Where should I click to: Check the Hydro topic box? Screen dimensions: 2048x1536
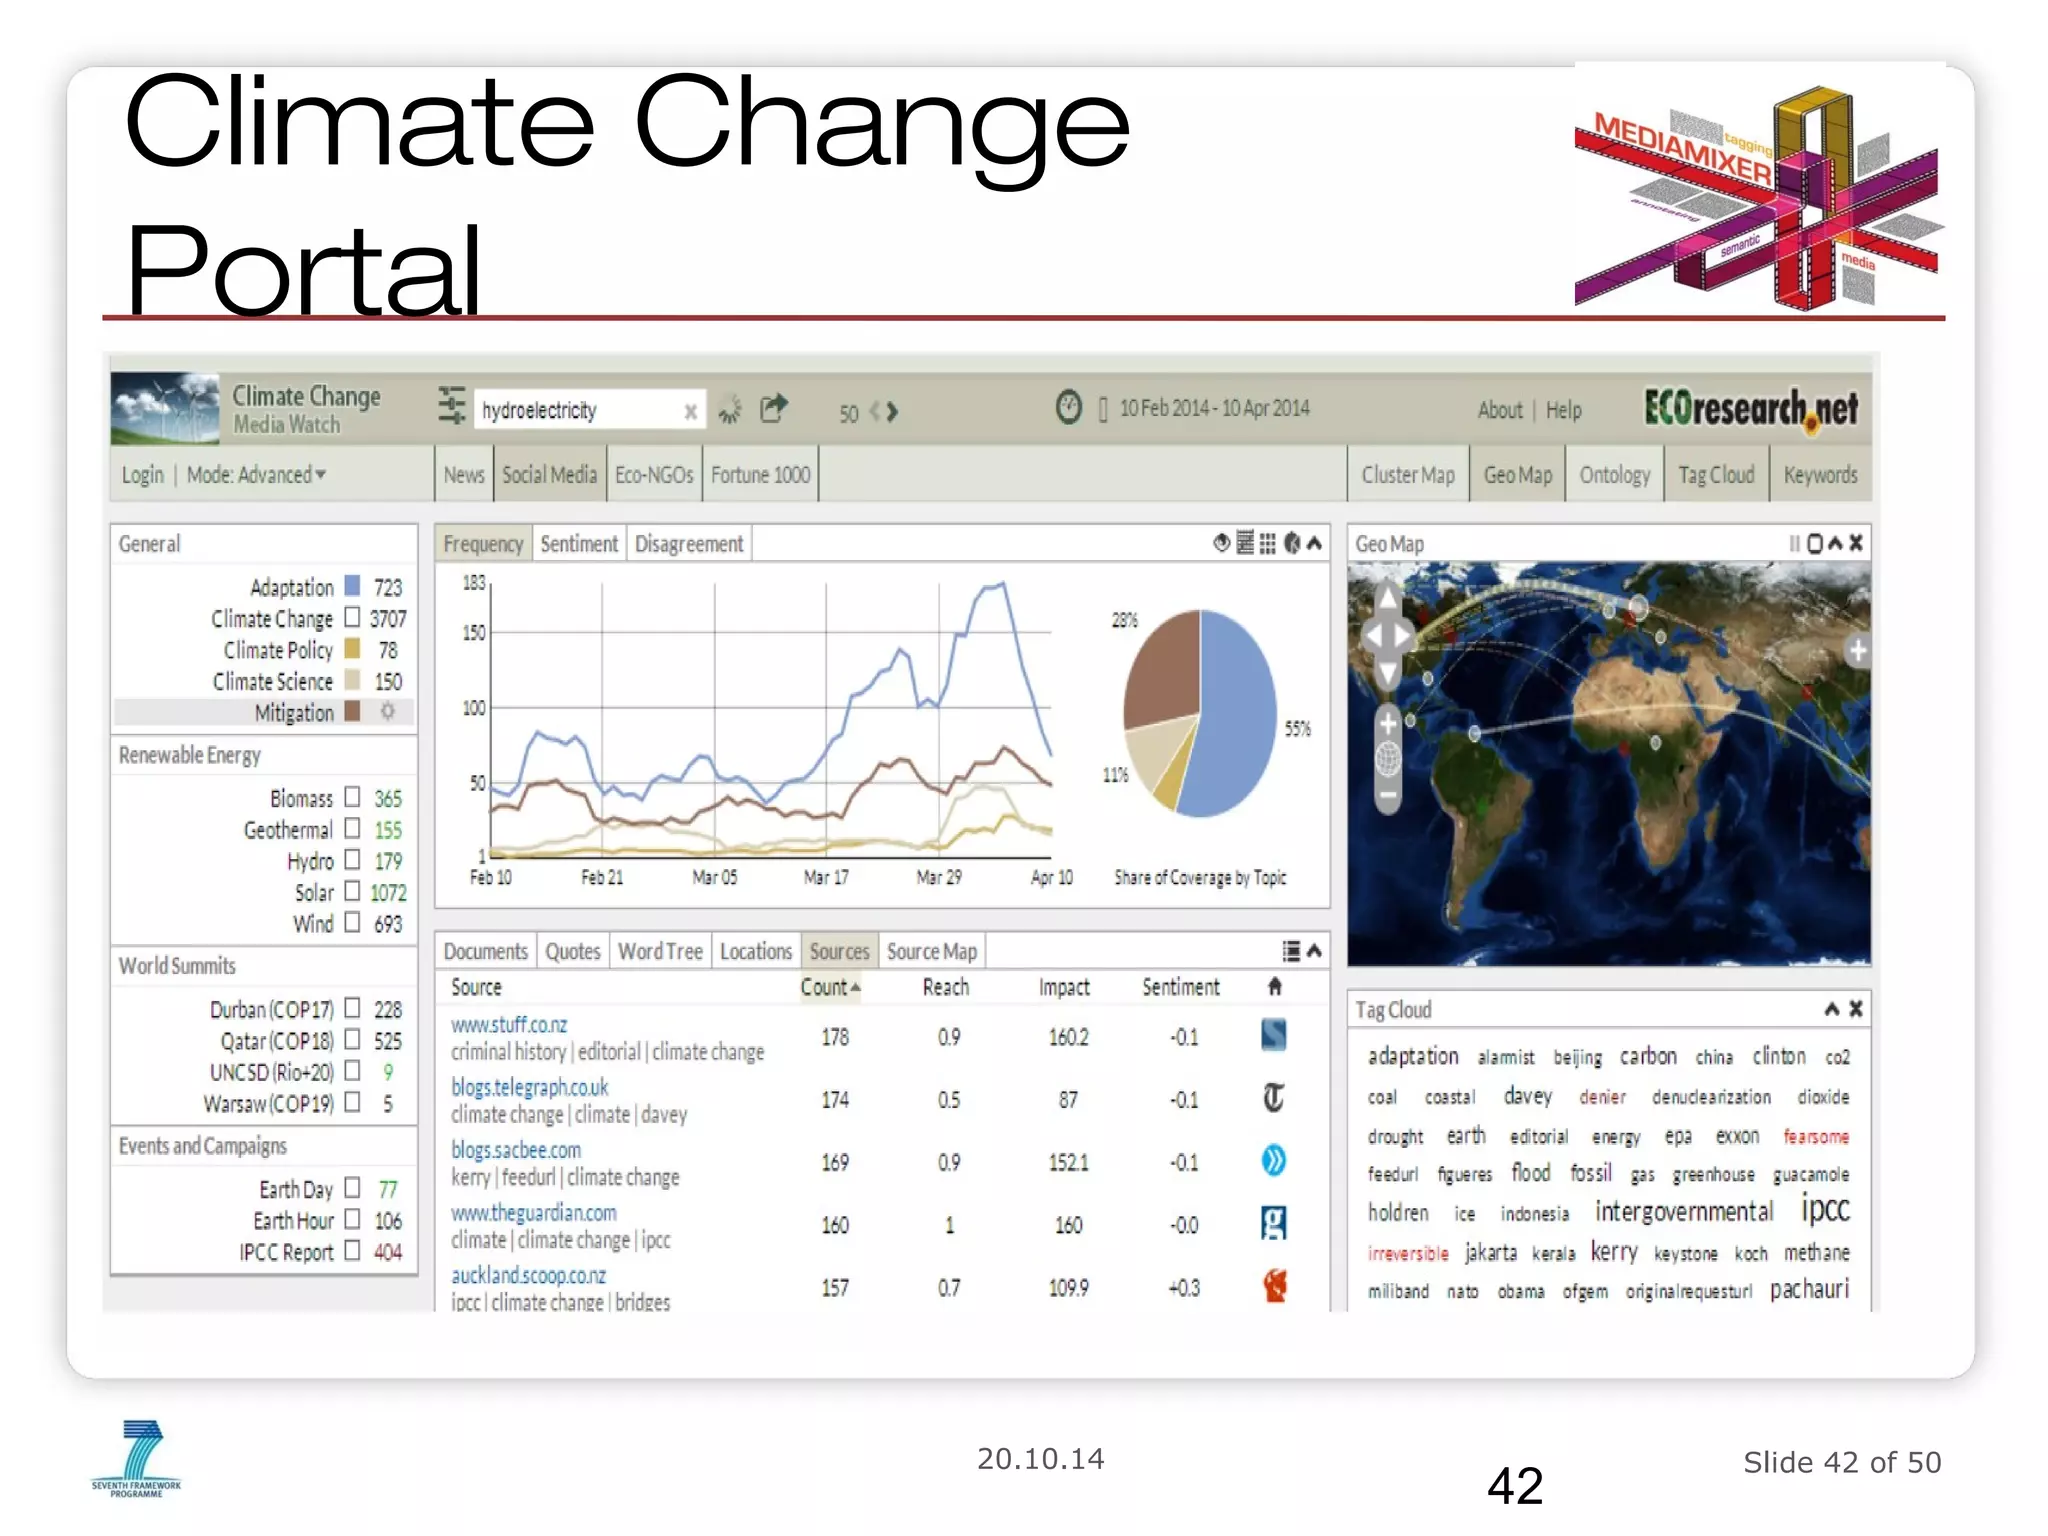tap(352, 859)
